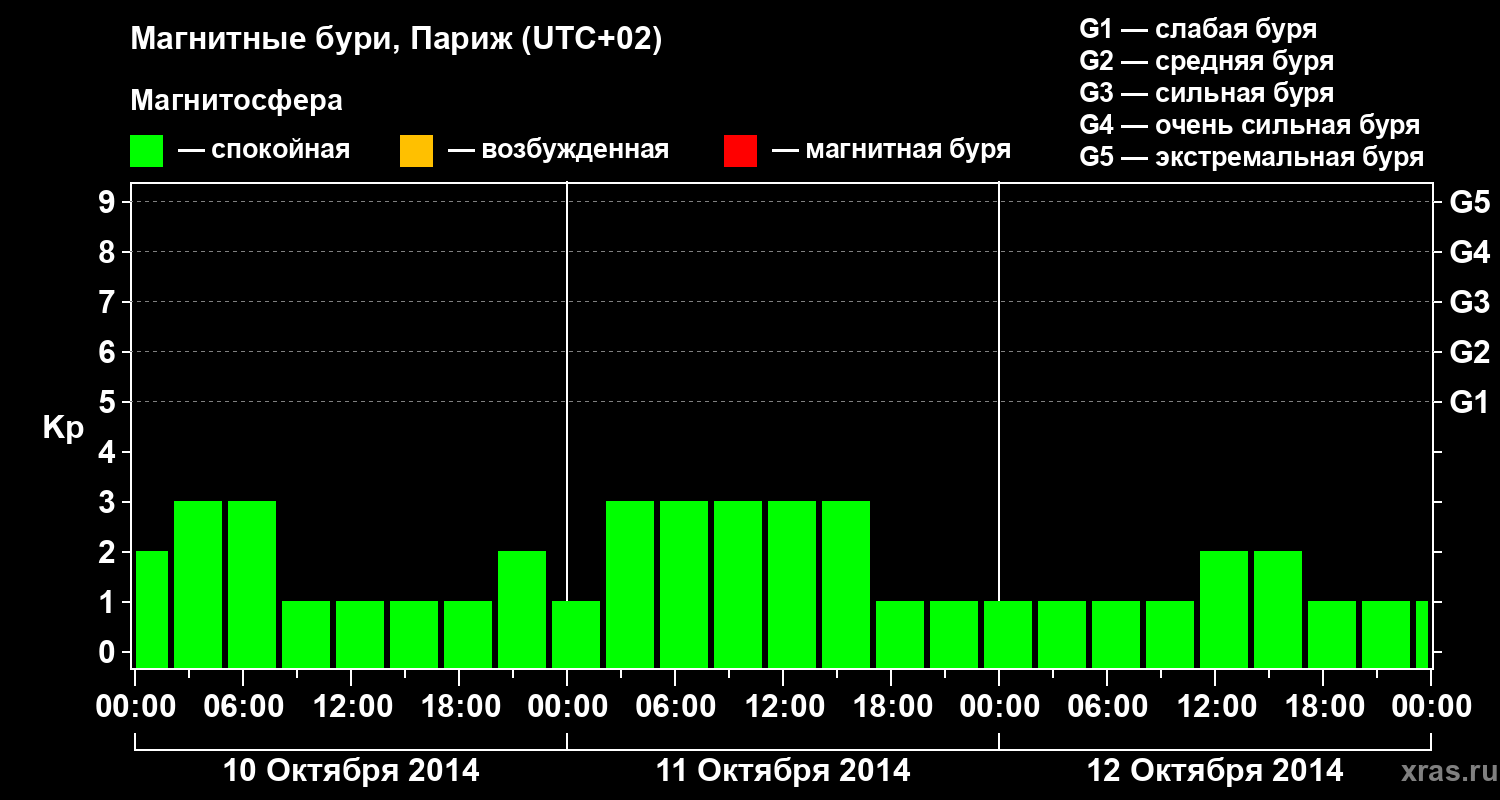Viewport: 1500px width, 800px height.
Task: Click the red магнитная буря legend swatch
Action: pos(740,151)
